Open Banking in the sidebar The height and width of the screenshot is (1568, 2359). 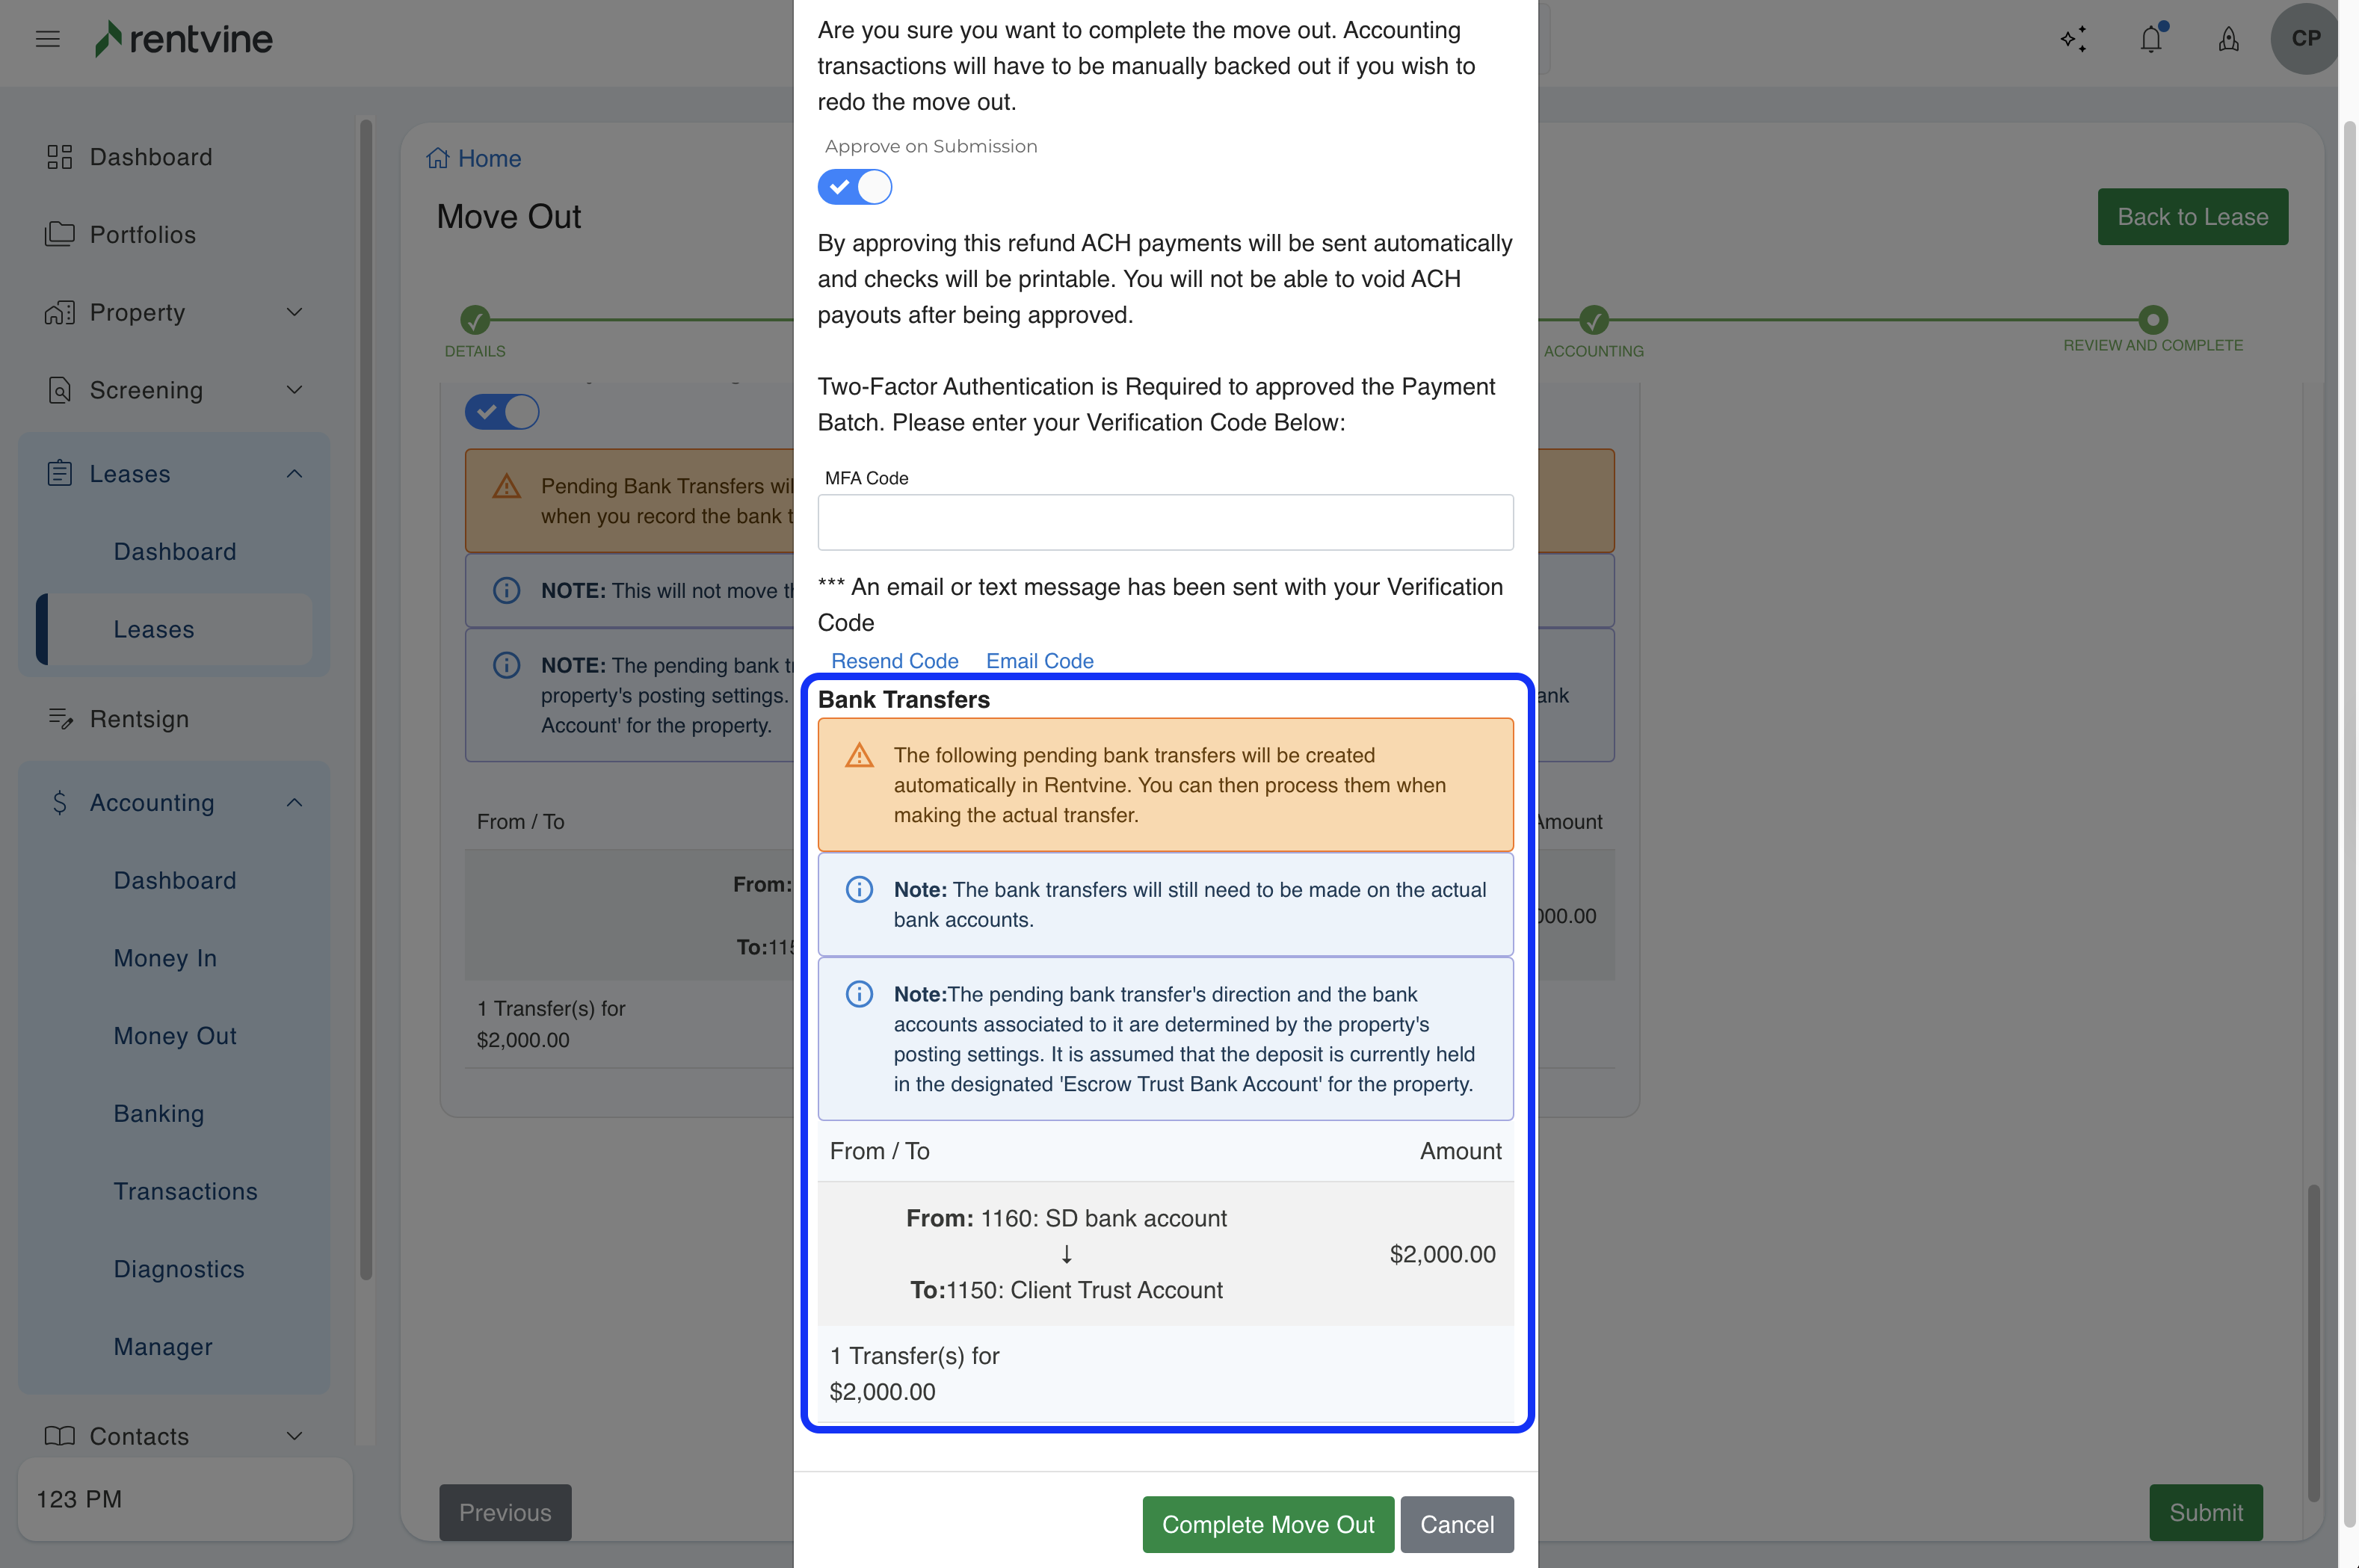(x=159, y=1113)
